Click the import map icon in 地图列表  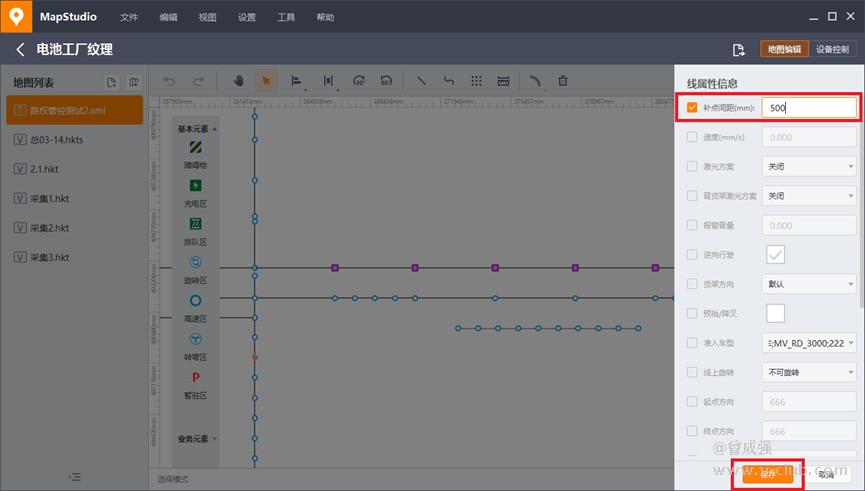(x=134, y=82)
